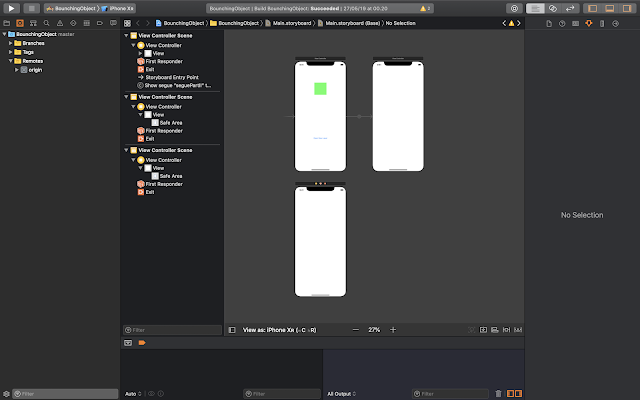
Task: Open the identity inspector tab
Action: coord(576,24)
